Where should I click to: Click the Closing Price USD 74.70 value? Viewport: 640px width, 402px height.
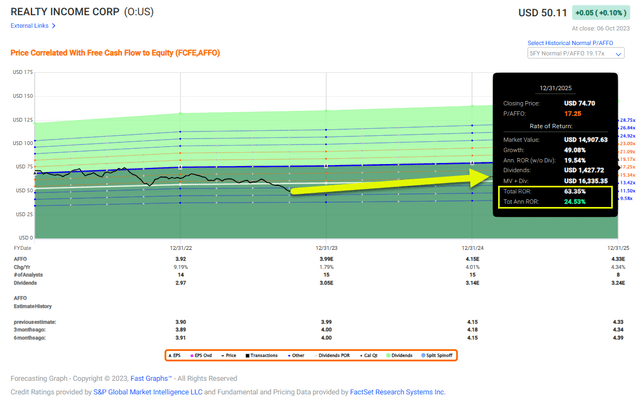click(580, 103)
